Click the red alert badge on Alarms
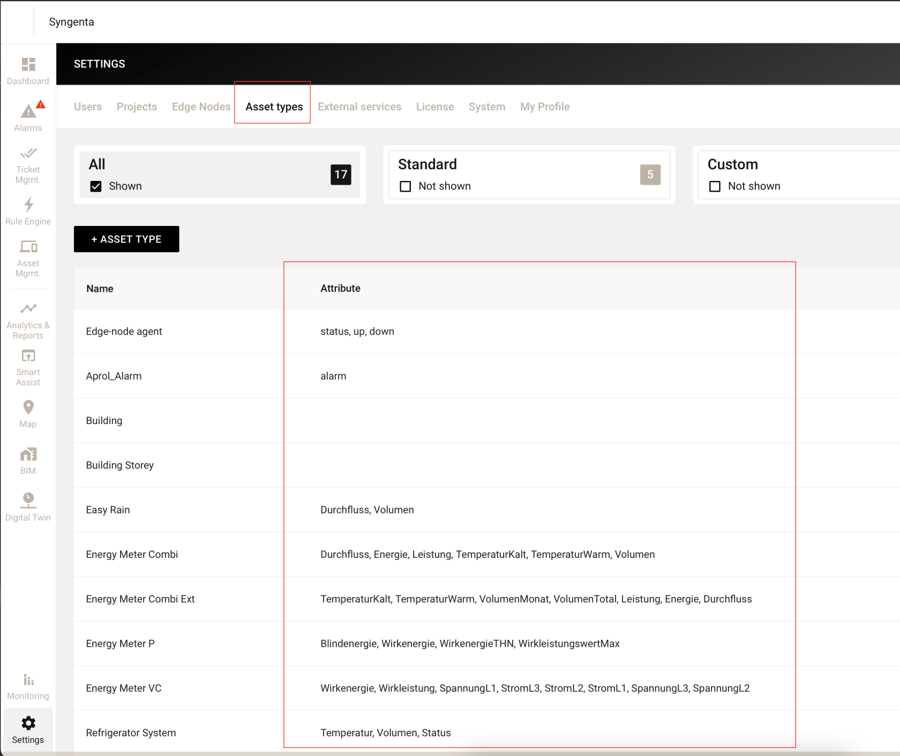900x756 pixels. click(x=41, y=104)
